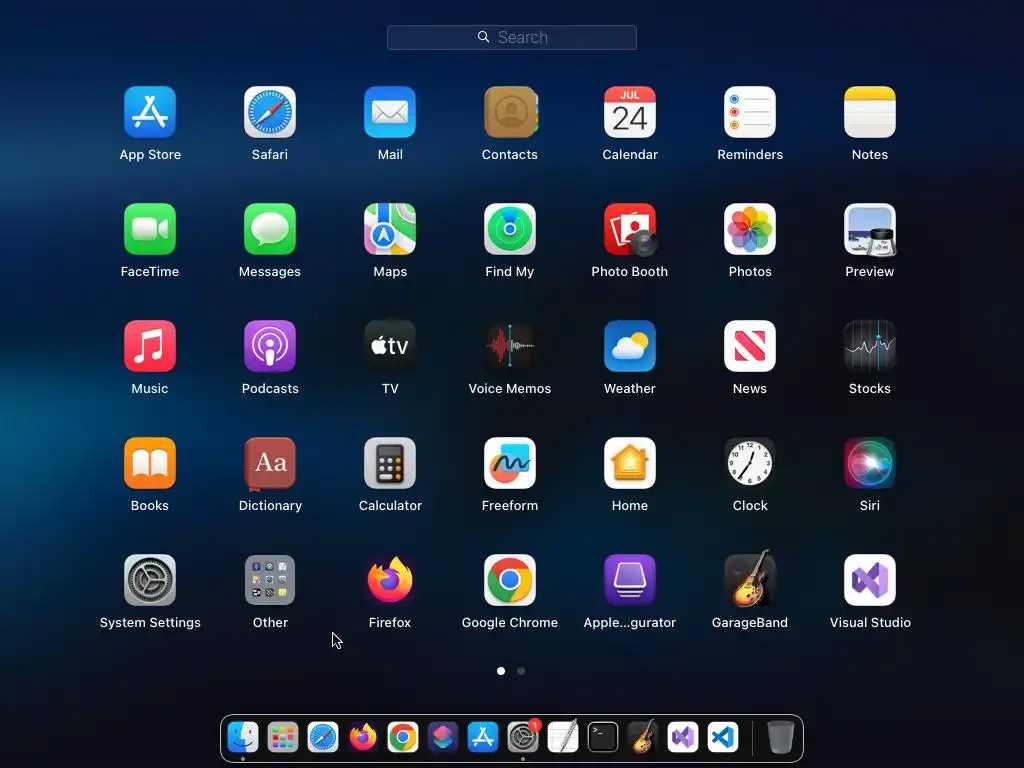
Task: Open the Contacts app
Action: 510,112
